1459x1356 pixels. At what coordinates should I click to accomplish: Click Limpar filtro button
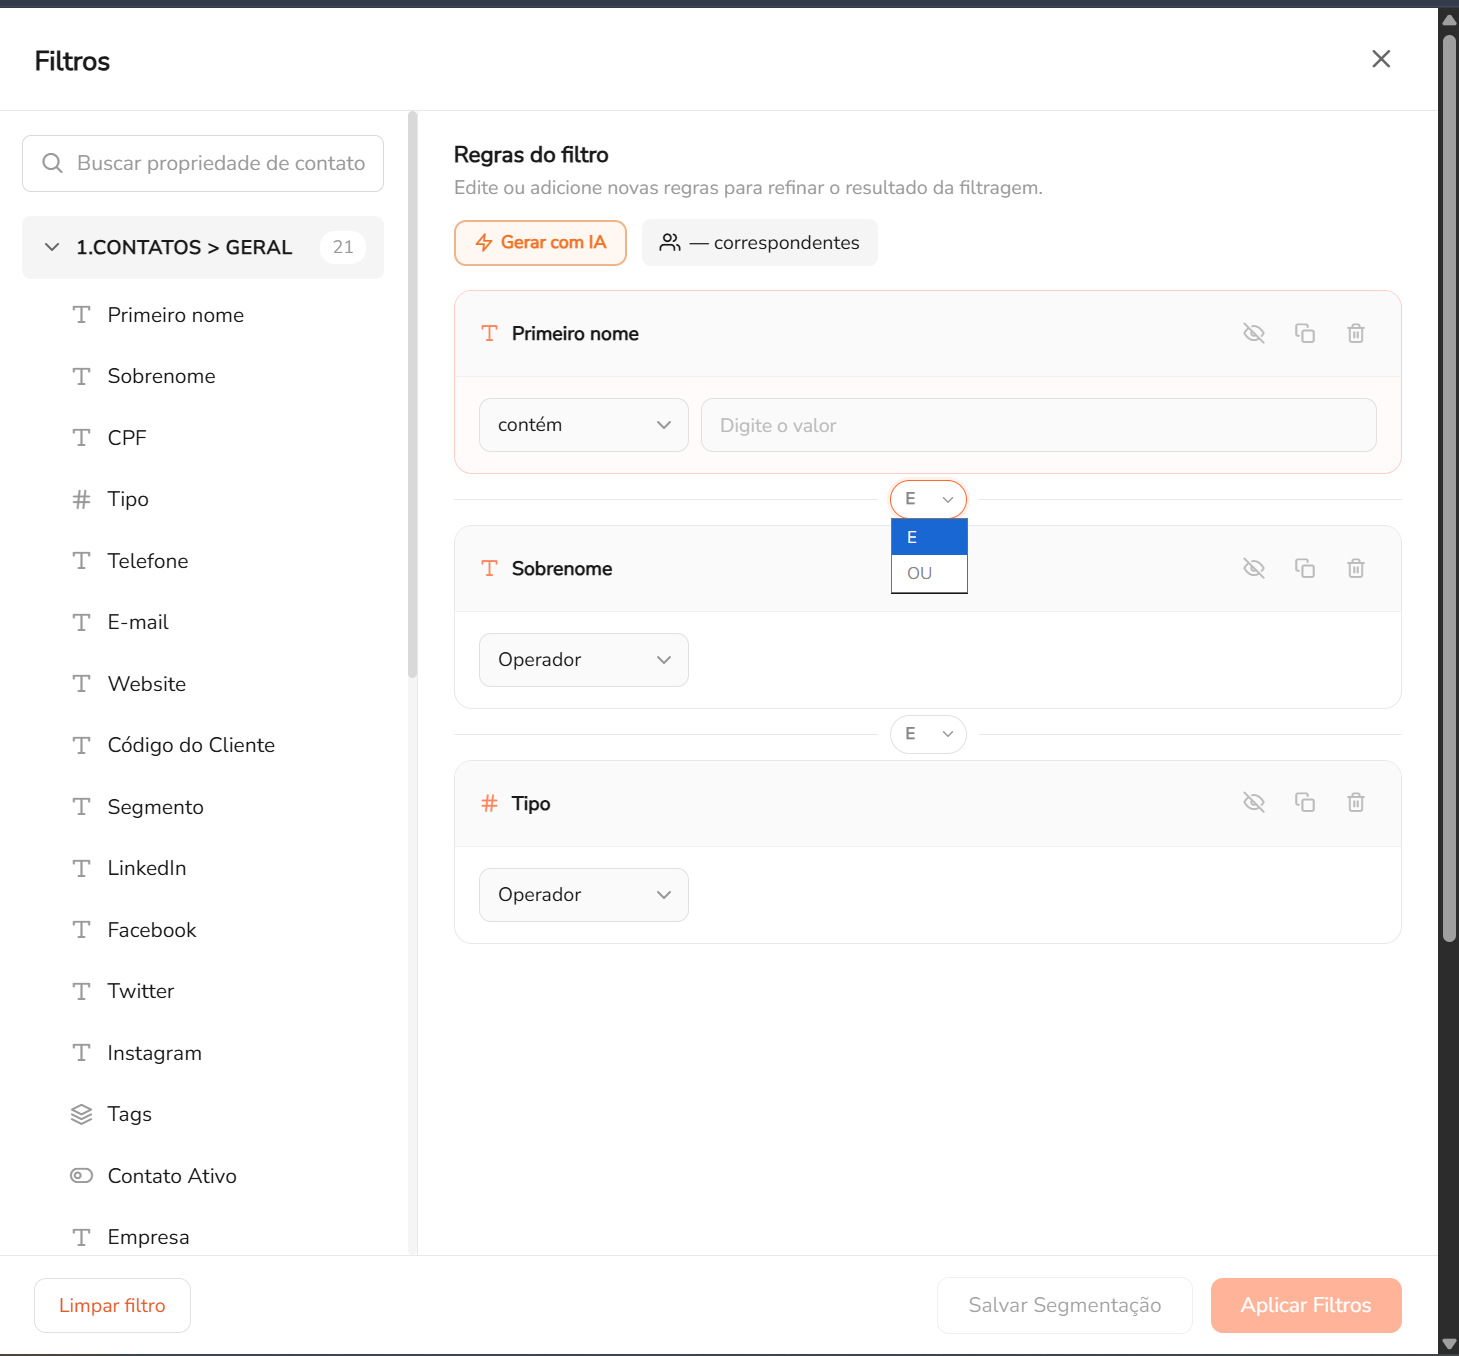(x=112, y=1305)
